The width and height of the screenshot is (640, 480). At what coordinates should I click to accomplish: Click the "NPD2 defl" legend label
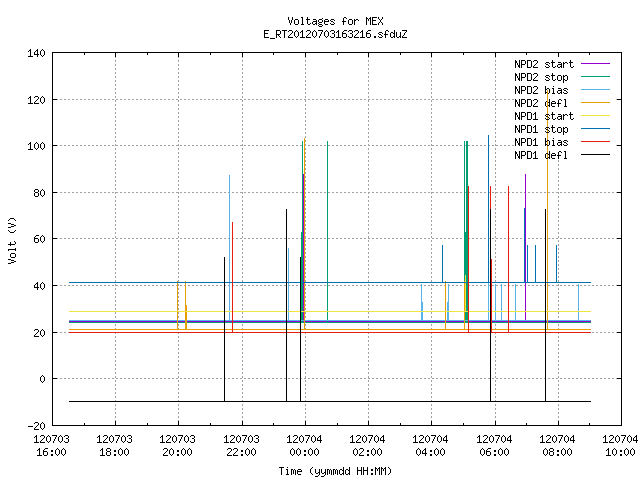coord(541,103)
